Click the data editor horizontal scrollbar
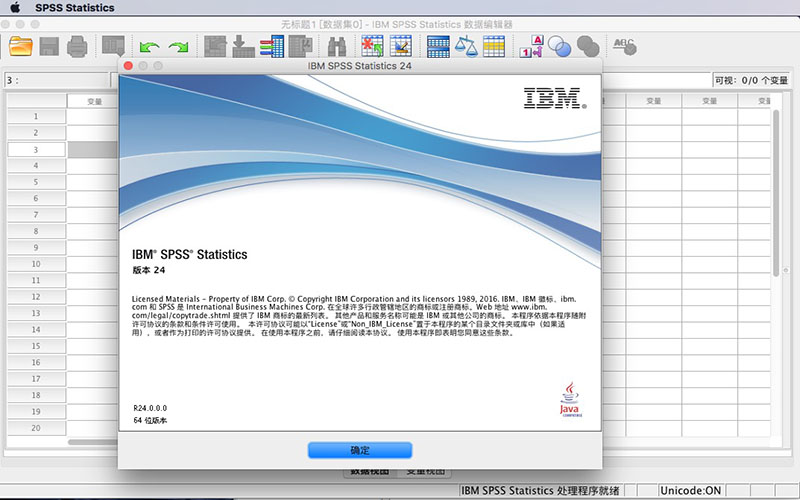This screenshot has height=500, width=800. [93, 442]
